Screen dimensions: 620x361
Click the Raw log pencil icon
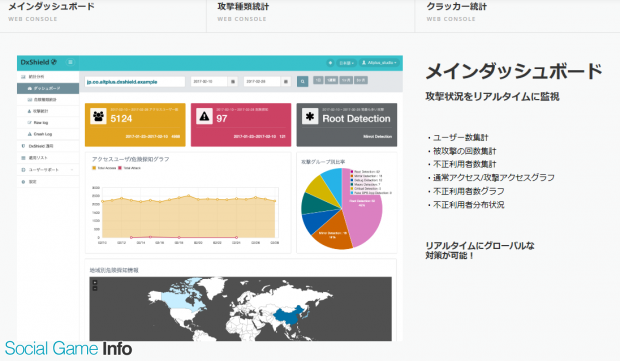click(x=29, y=123)
